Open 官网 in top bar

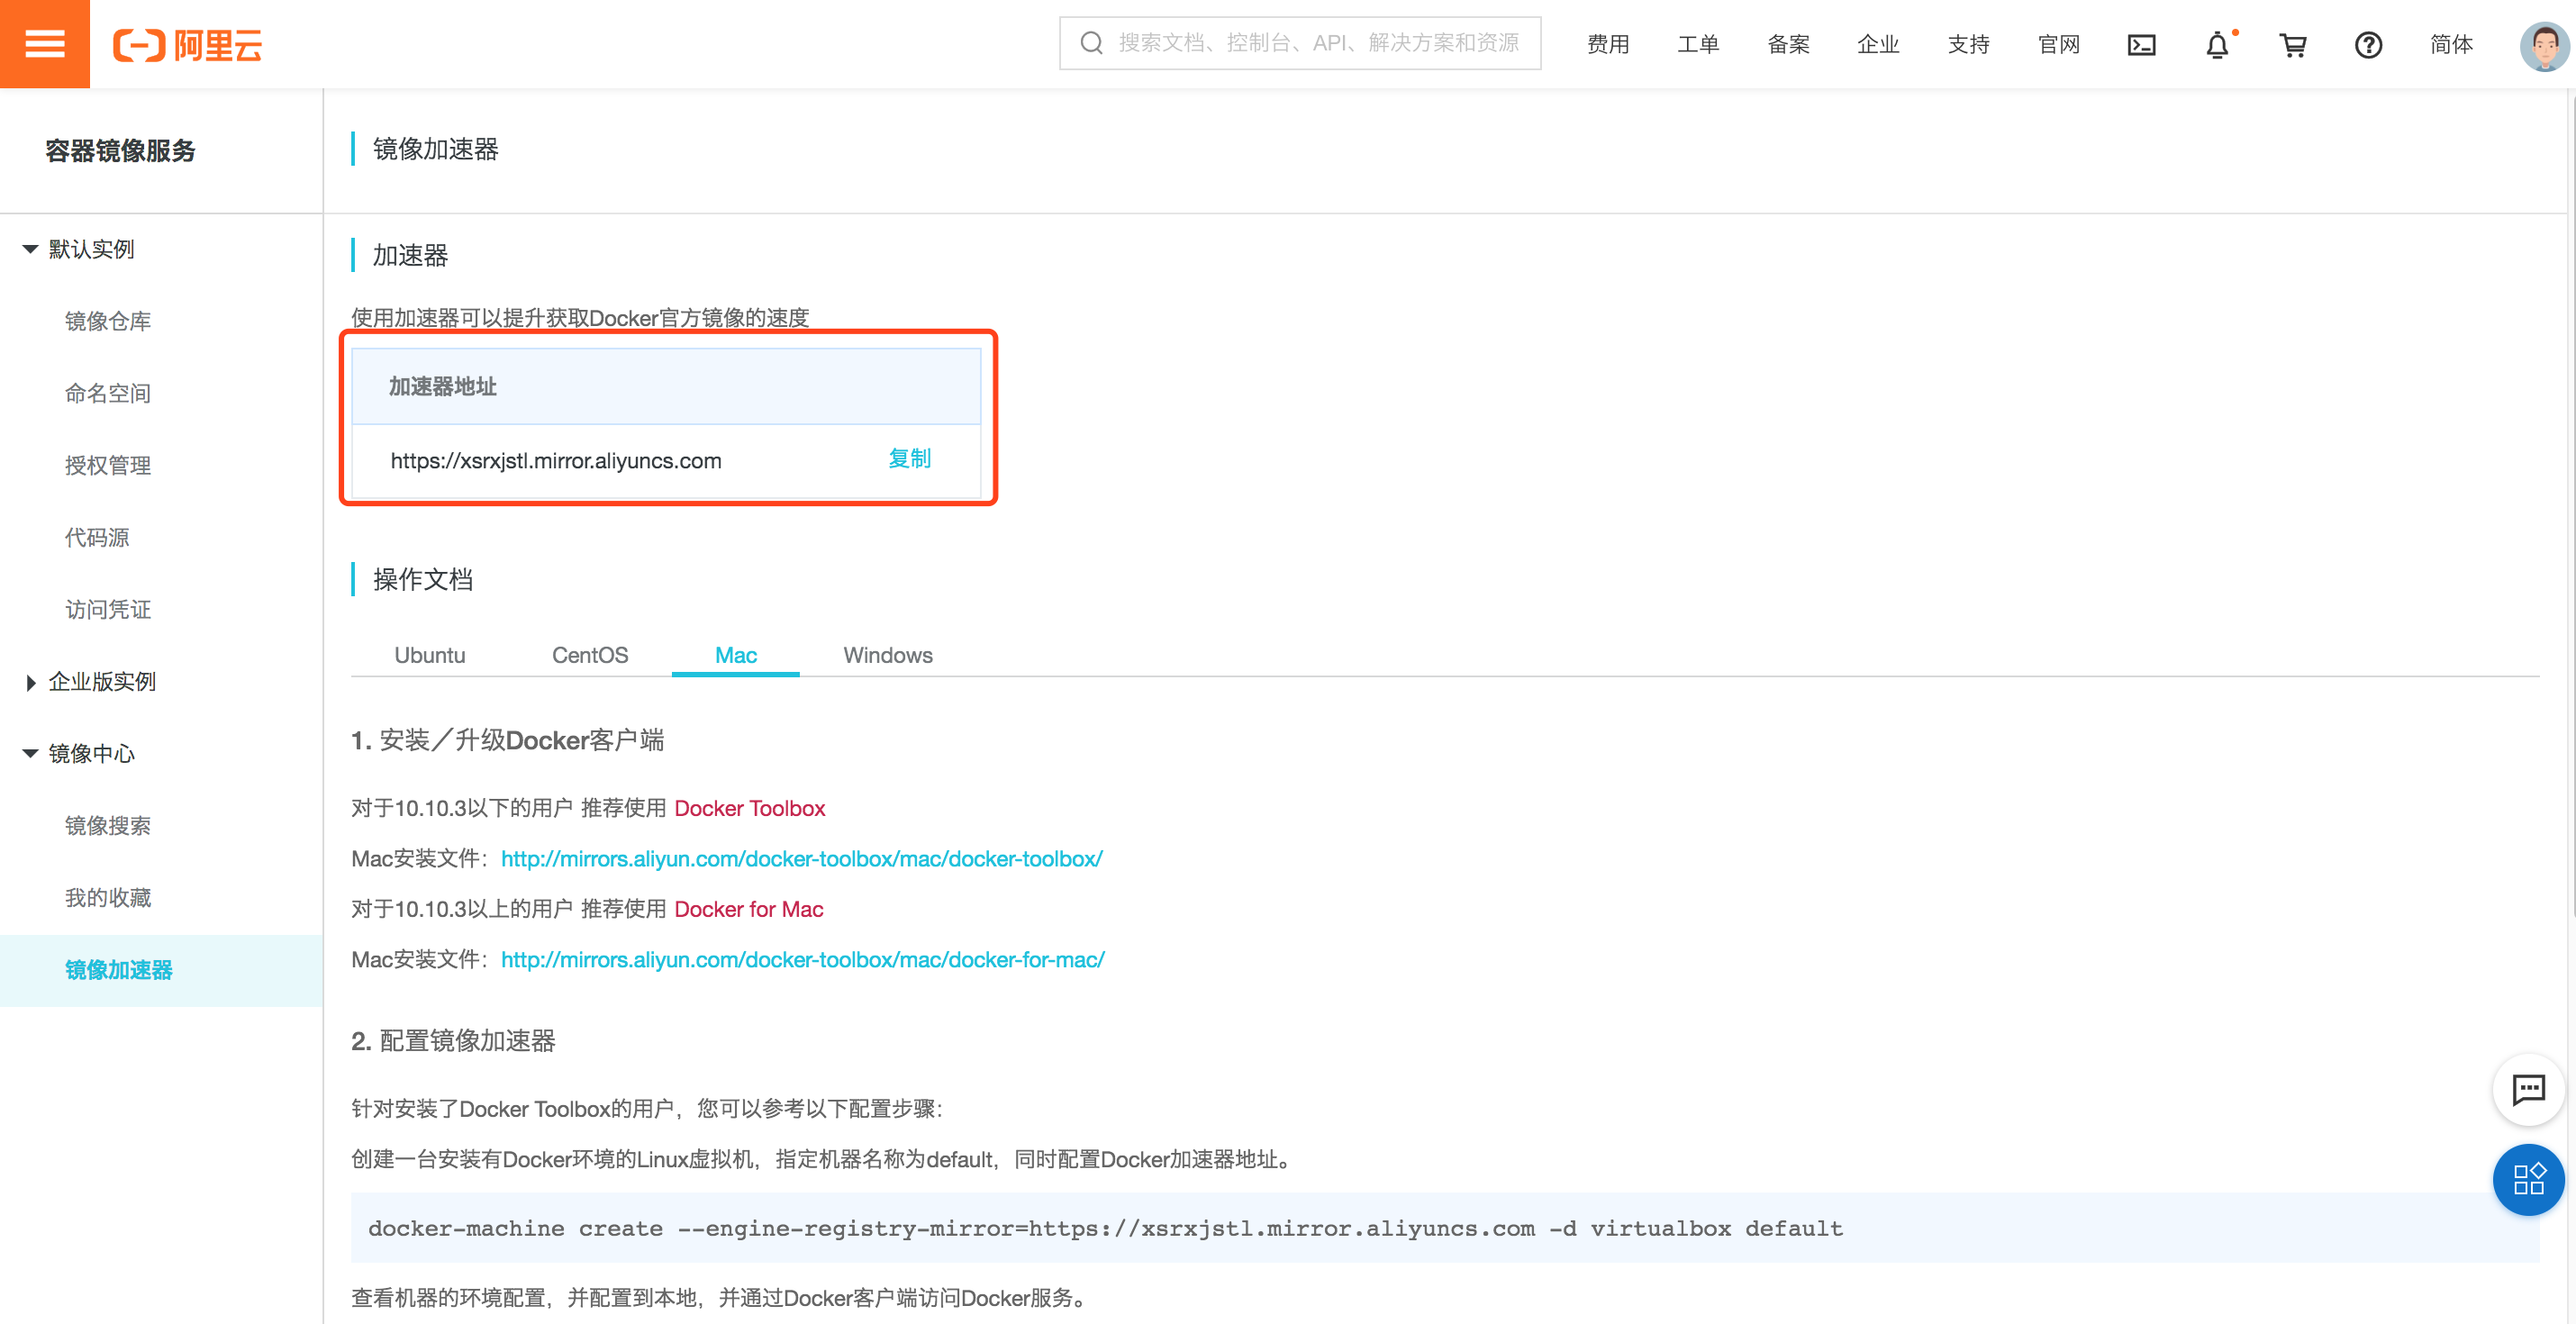click(2058, 45)
